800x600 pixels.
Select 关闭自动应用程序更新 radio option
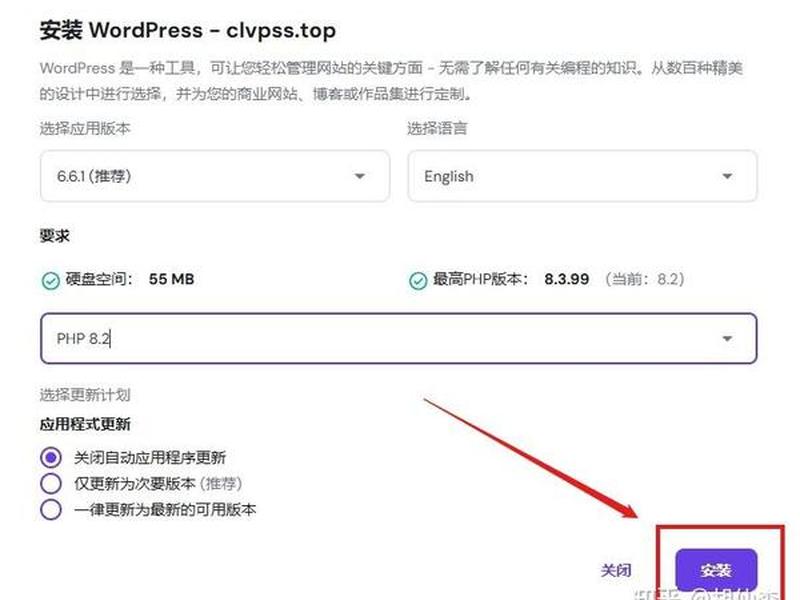(x=51, y=458)
